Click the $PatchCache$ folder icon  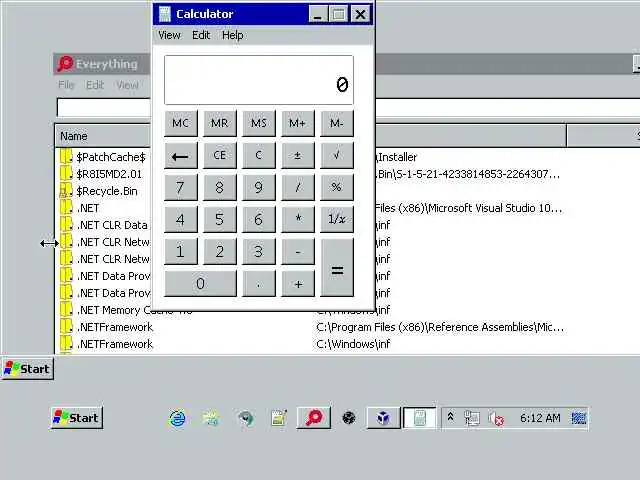[66, 157]
